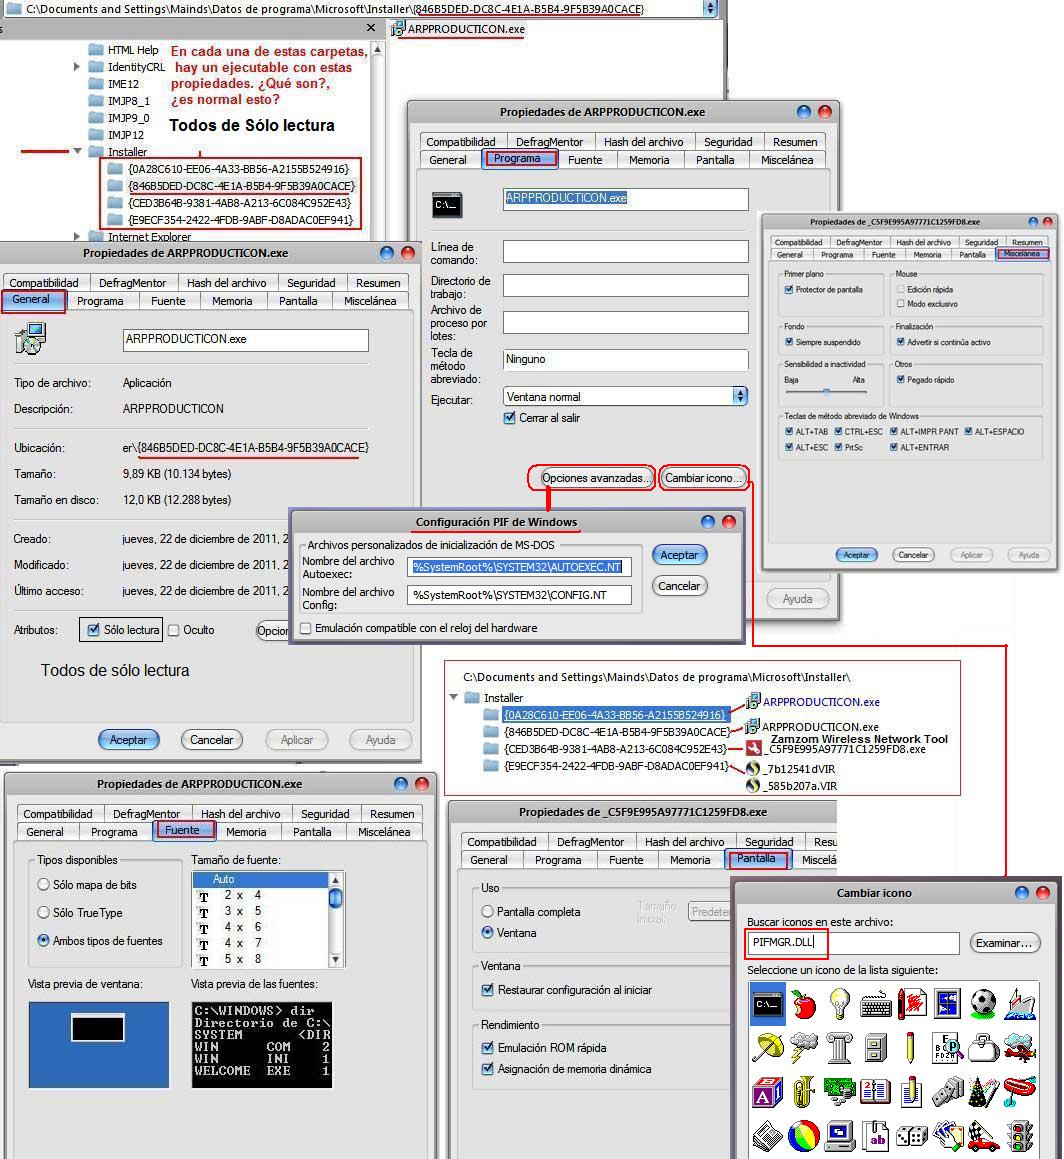The height and width of the screenshot is (1159, 1064).
Task: Select the pair of dice icon
Action: pos(911,1136)
